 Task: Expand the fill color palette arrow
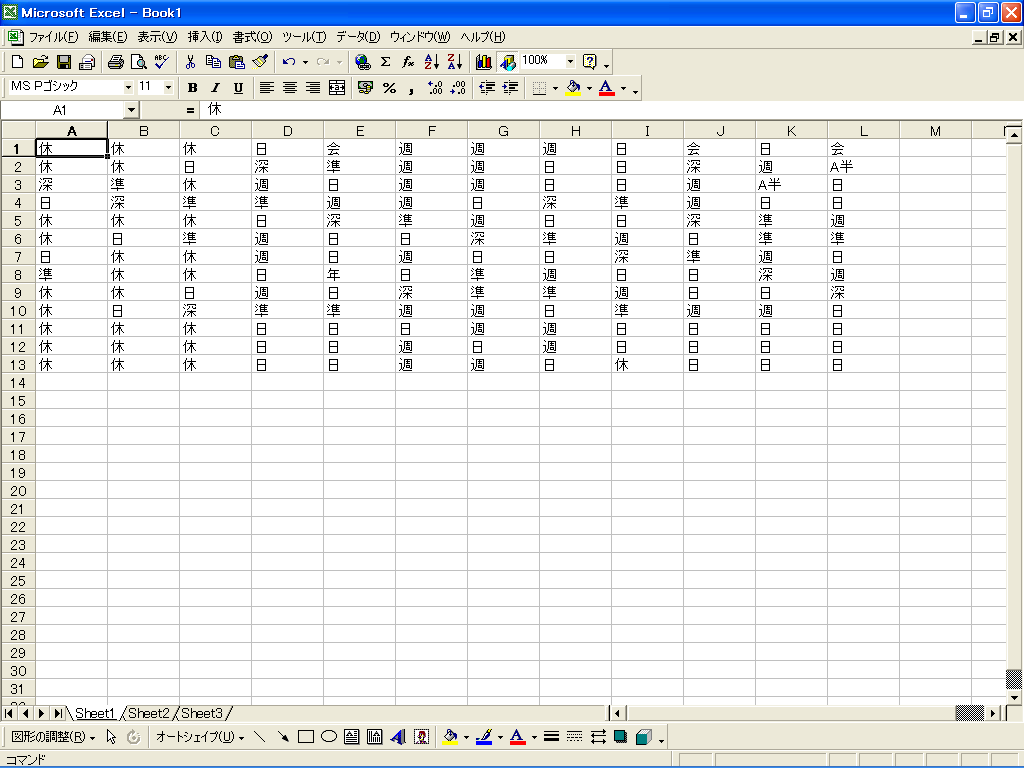[589, 88]
